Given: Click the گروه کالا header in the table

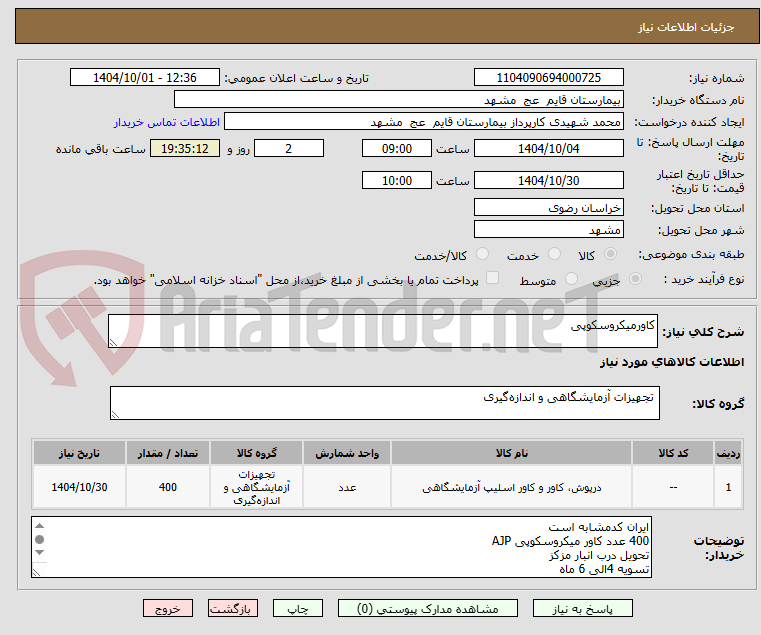Looking at the screenshot, I should point(256,453).
